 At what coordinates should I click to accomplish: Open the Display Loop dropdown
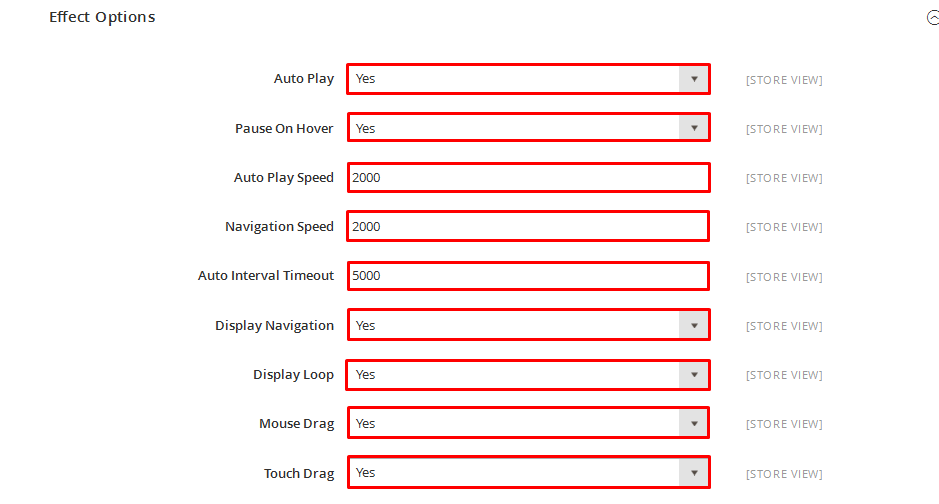(x=528, y=375)
